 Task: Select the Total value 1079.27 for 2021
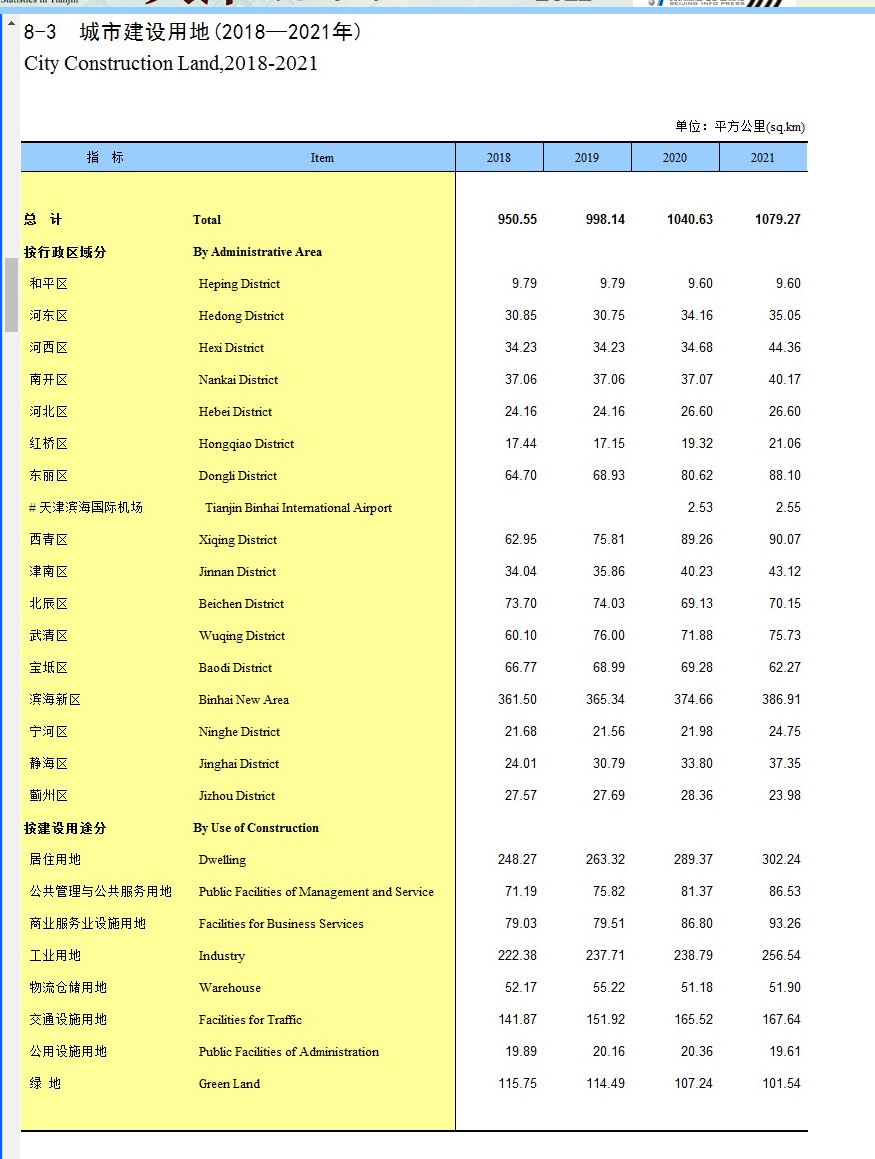[x=777, y=220]
